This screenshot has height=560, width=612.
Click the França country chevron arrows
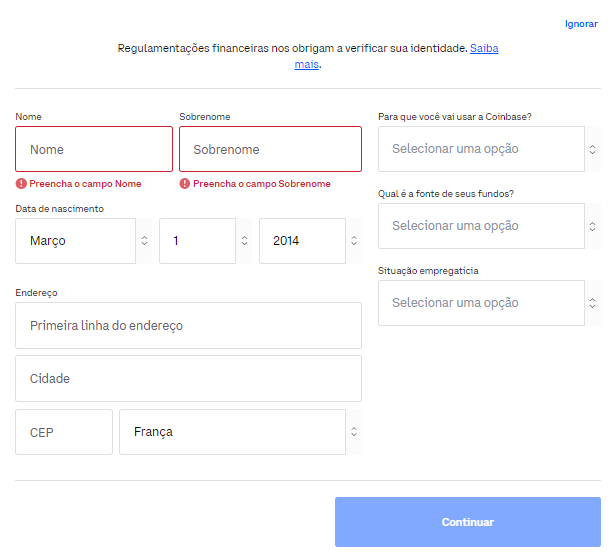353,432
